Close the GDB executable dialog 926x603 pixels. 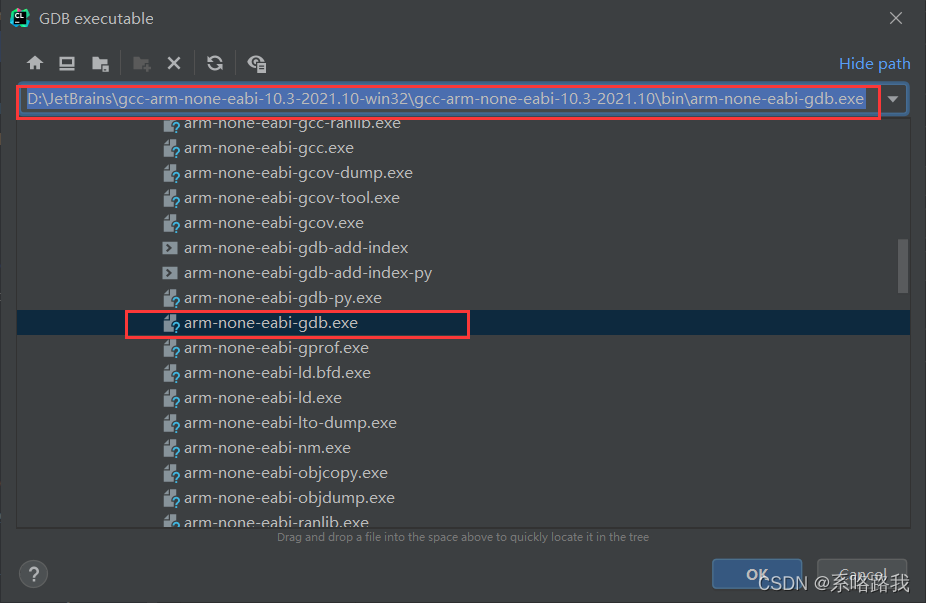click(896, 18)
